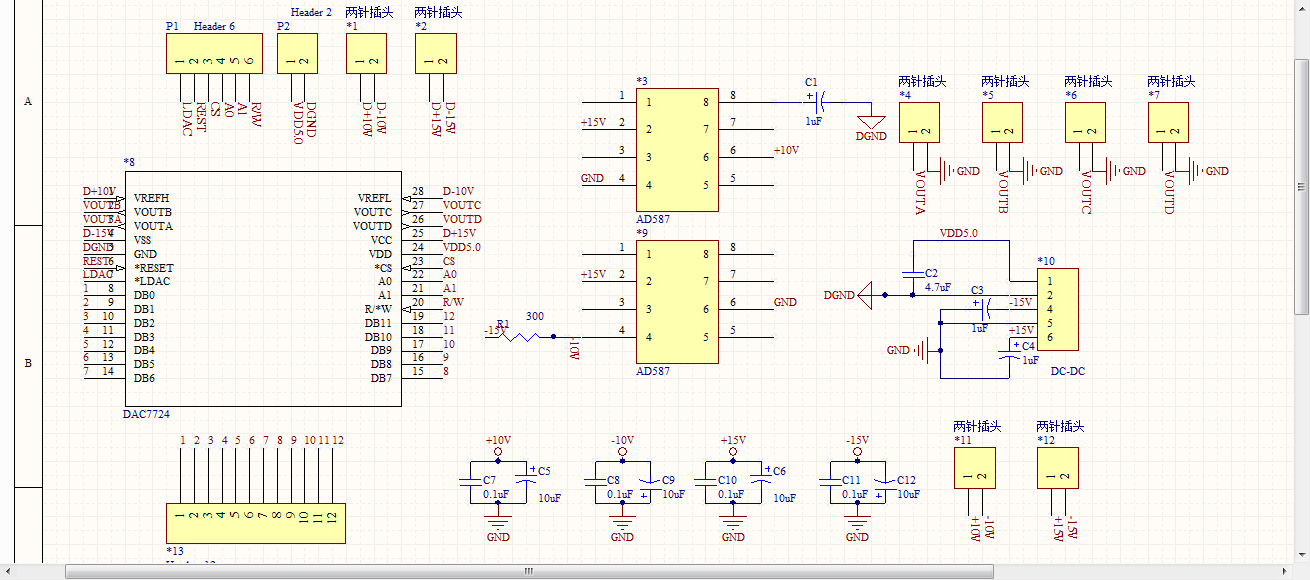Screen dimensions: 1310x580
Task: Select the DAC7724 chip component
Action: (x=262, y=288)
